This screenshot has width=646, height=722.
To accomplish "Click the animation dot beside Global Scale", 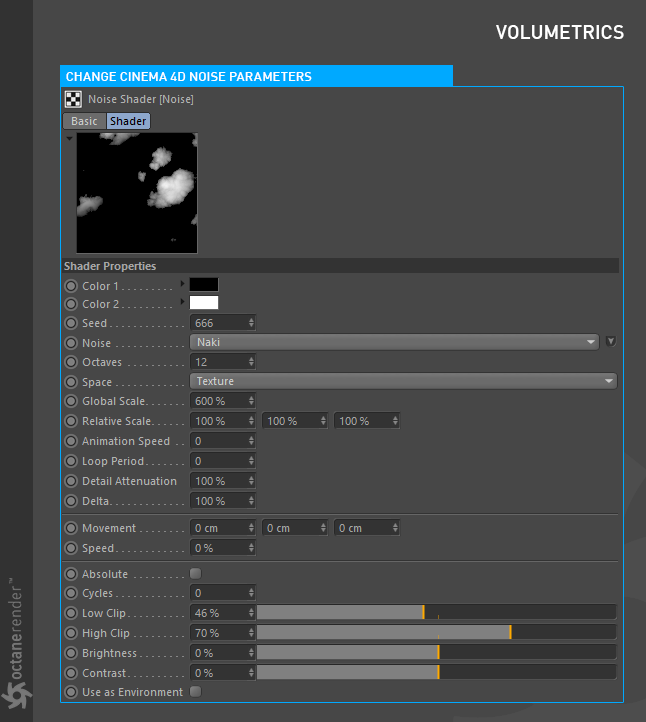I will coord(71,401).
